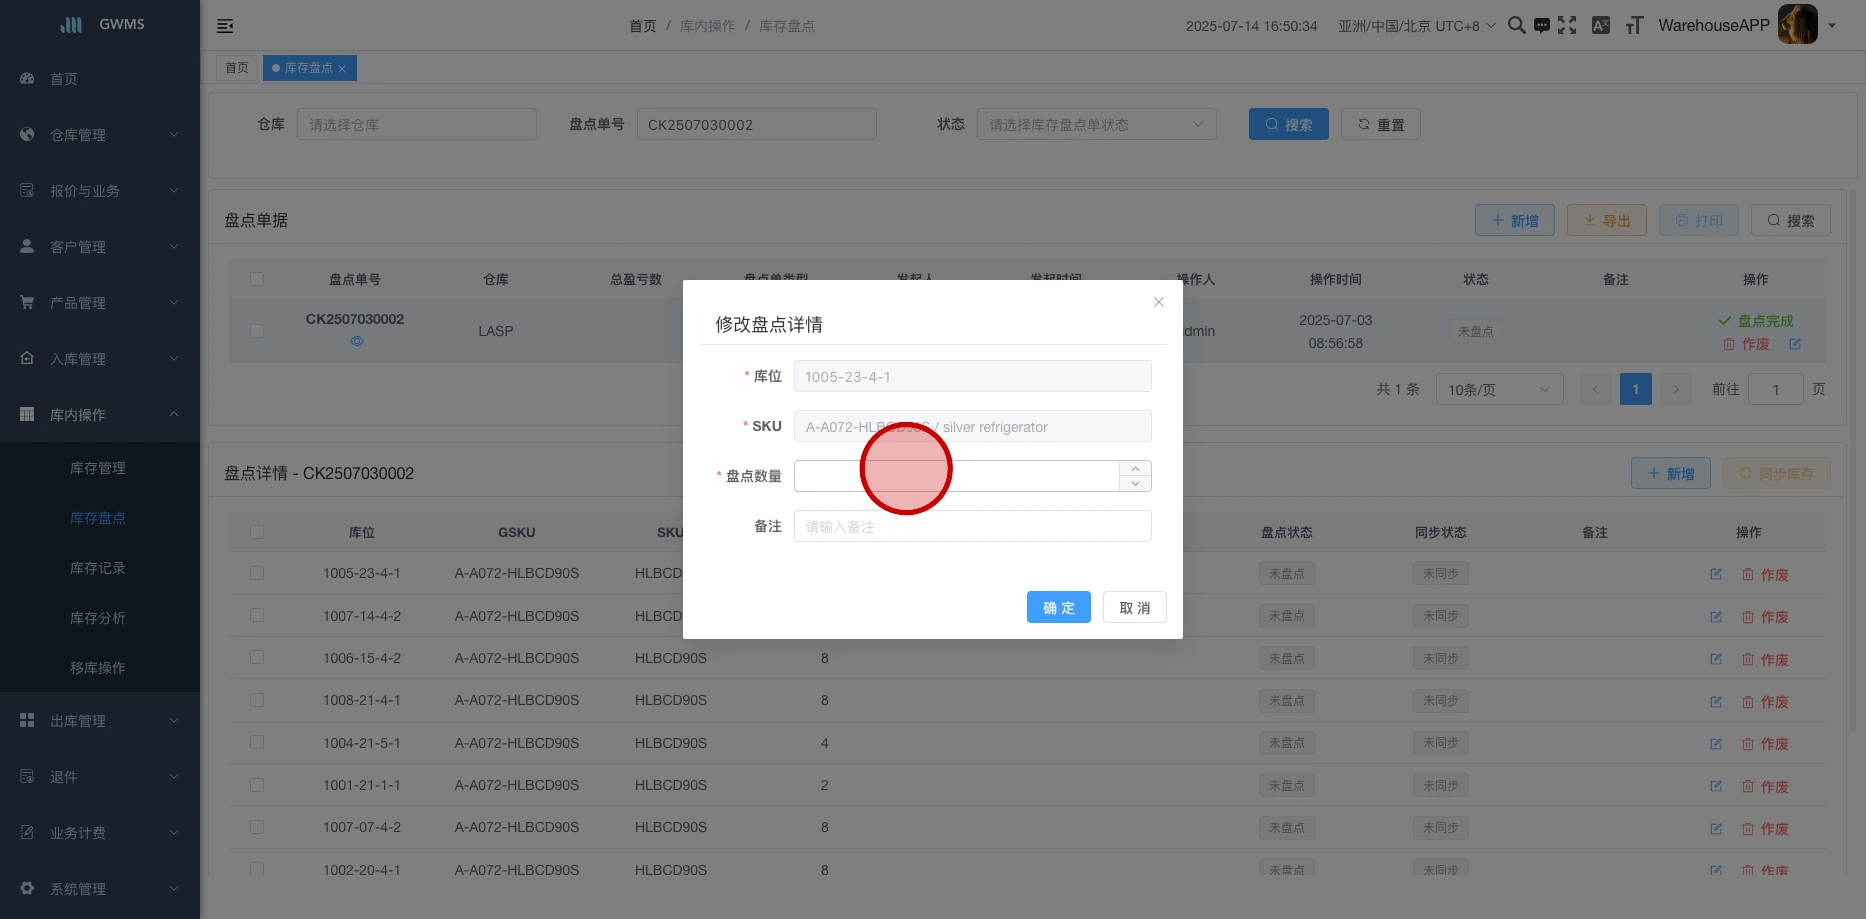Open the 状态 status dropdown

tap(1096, 125)
